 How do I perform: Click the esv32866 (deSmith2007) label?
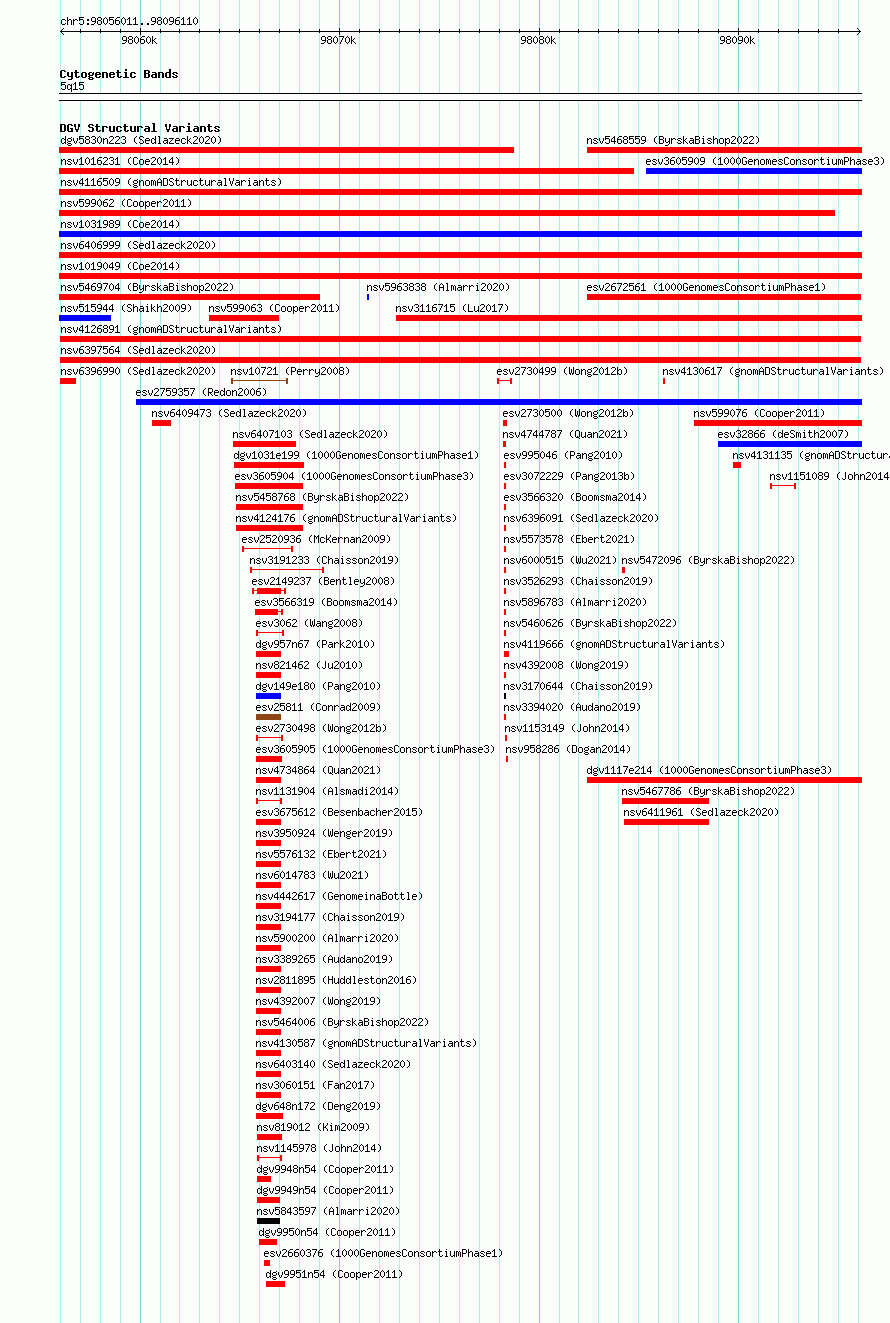point(784,435)
